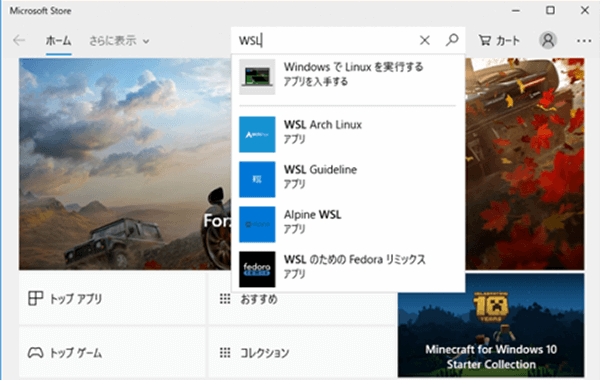Click the トップ アプリ grid icon
Image resolution: width=600 pixels, height=380 pixels.
35,298
